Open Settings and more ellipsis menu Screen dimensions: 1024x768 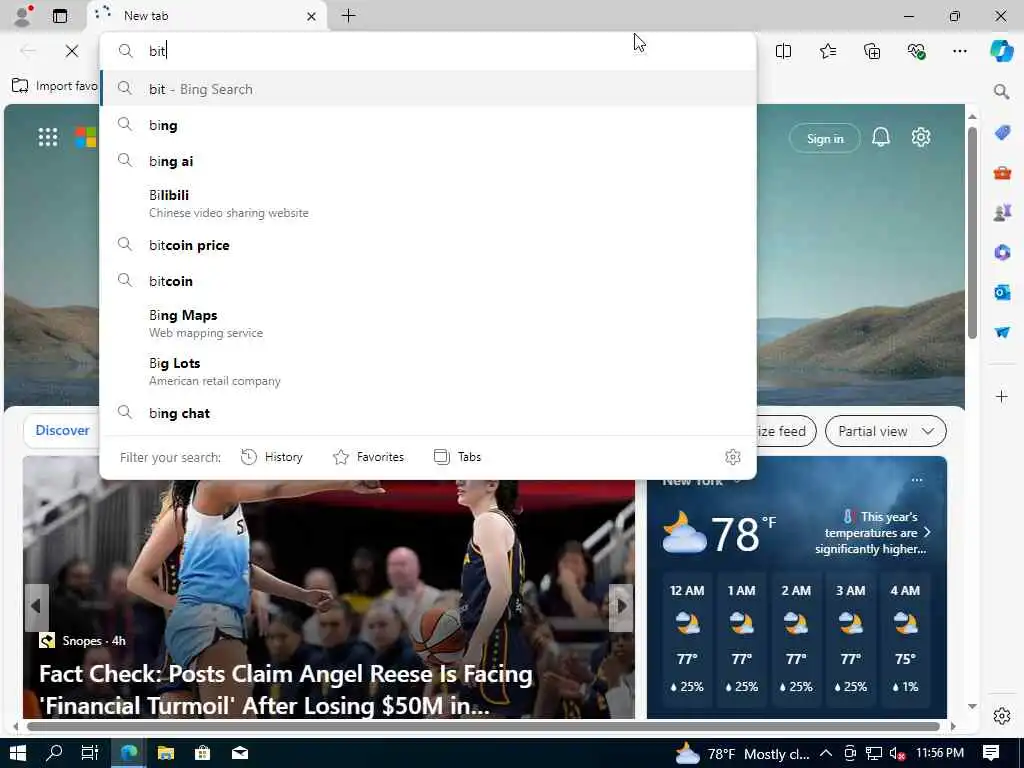(959, 51)
